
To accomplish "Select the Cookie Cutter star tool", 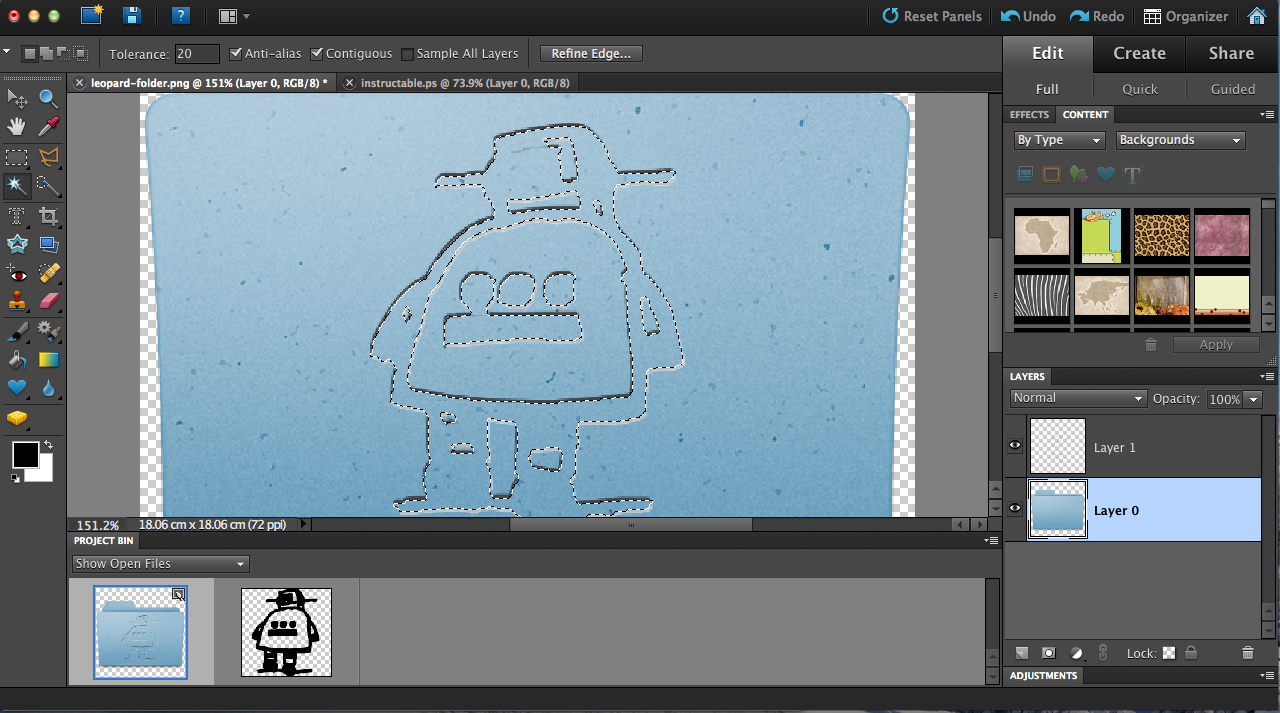I will tap(17, 244).
